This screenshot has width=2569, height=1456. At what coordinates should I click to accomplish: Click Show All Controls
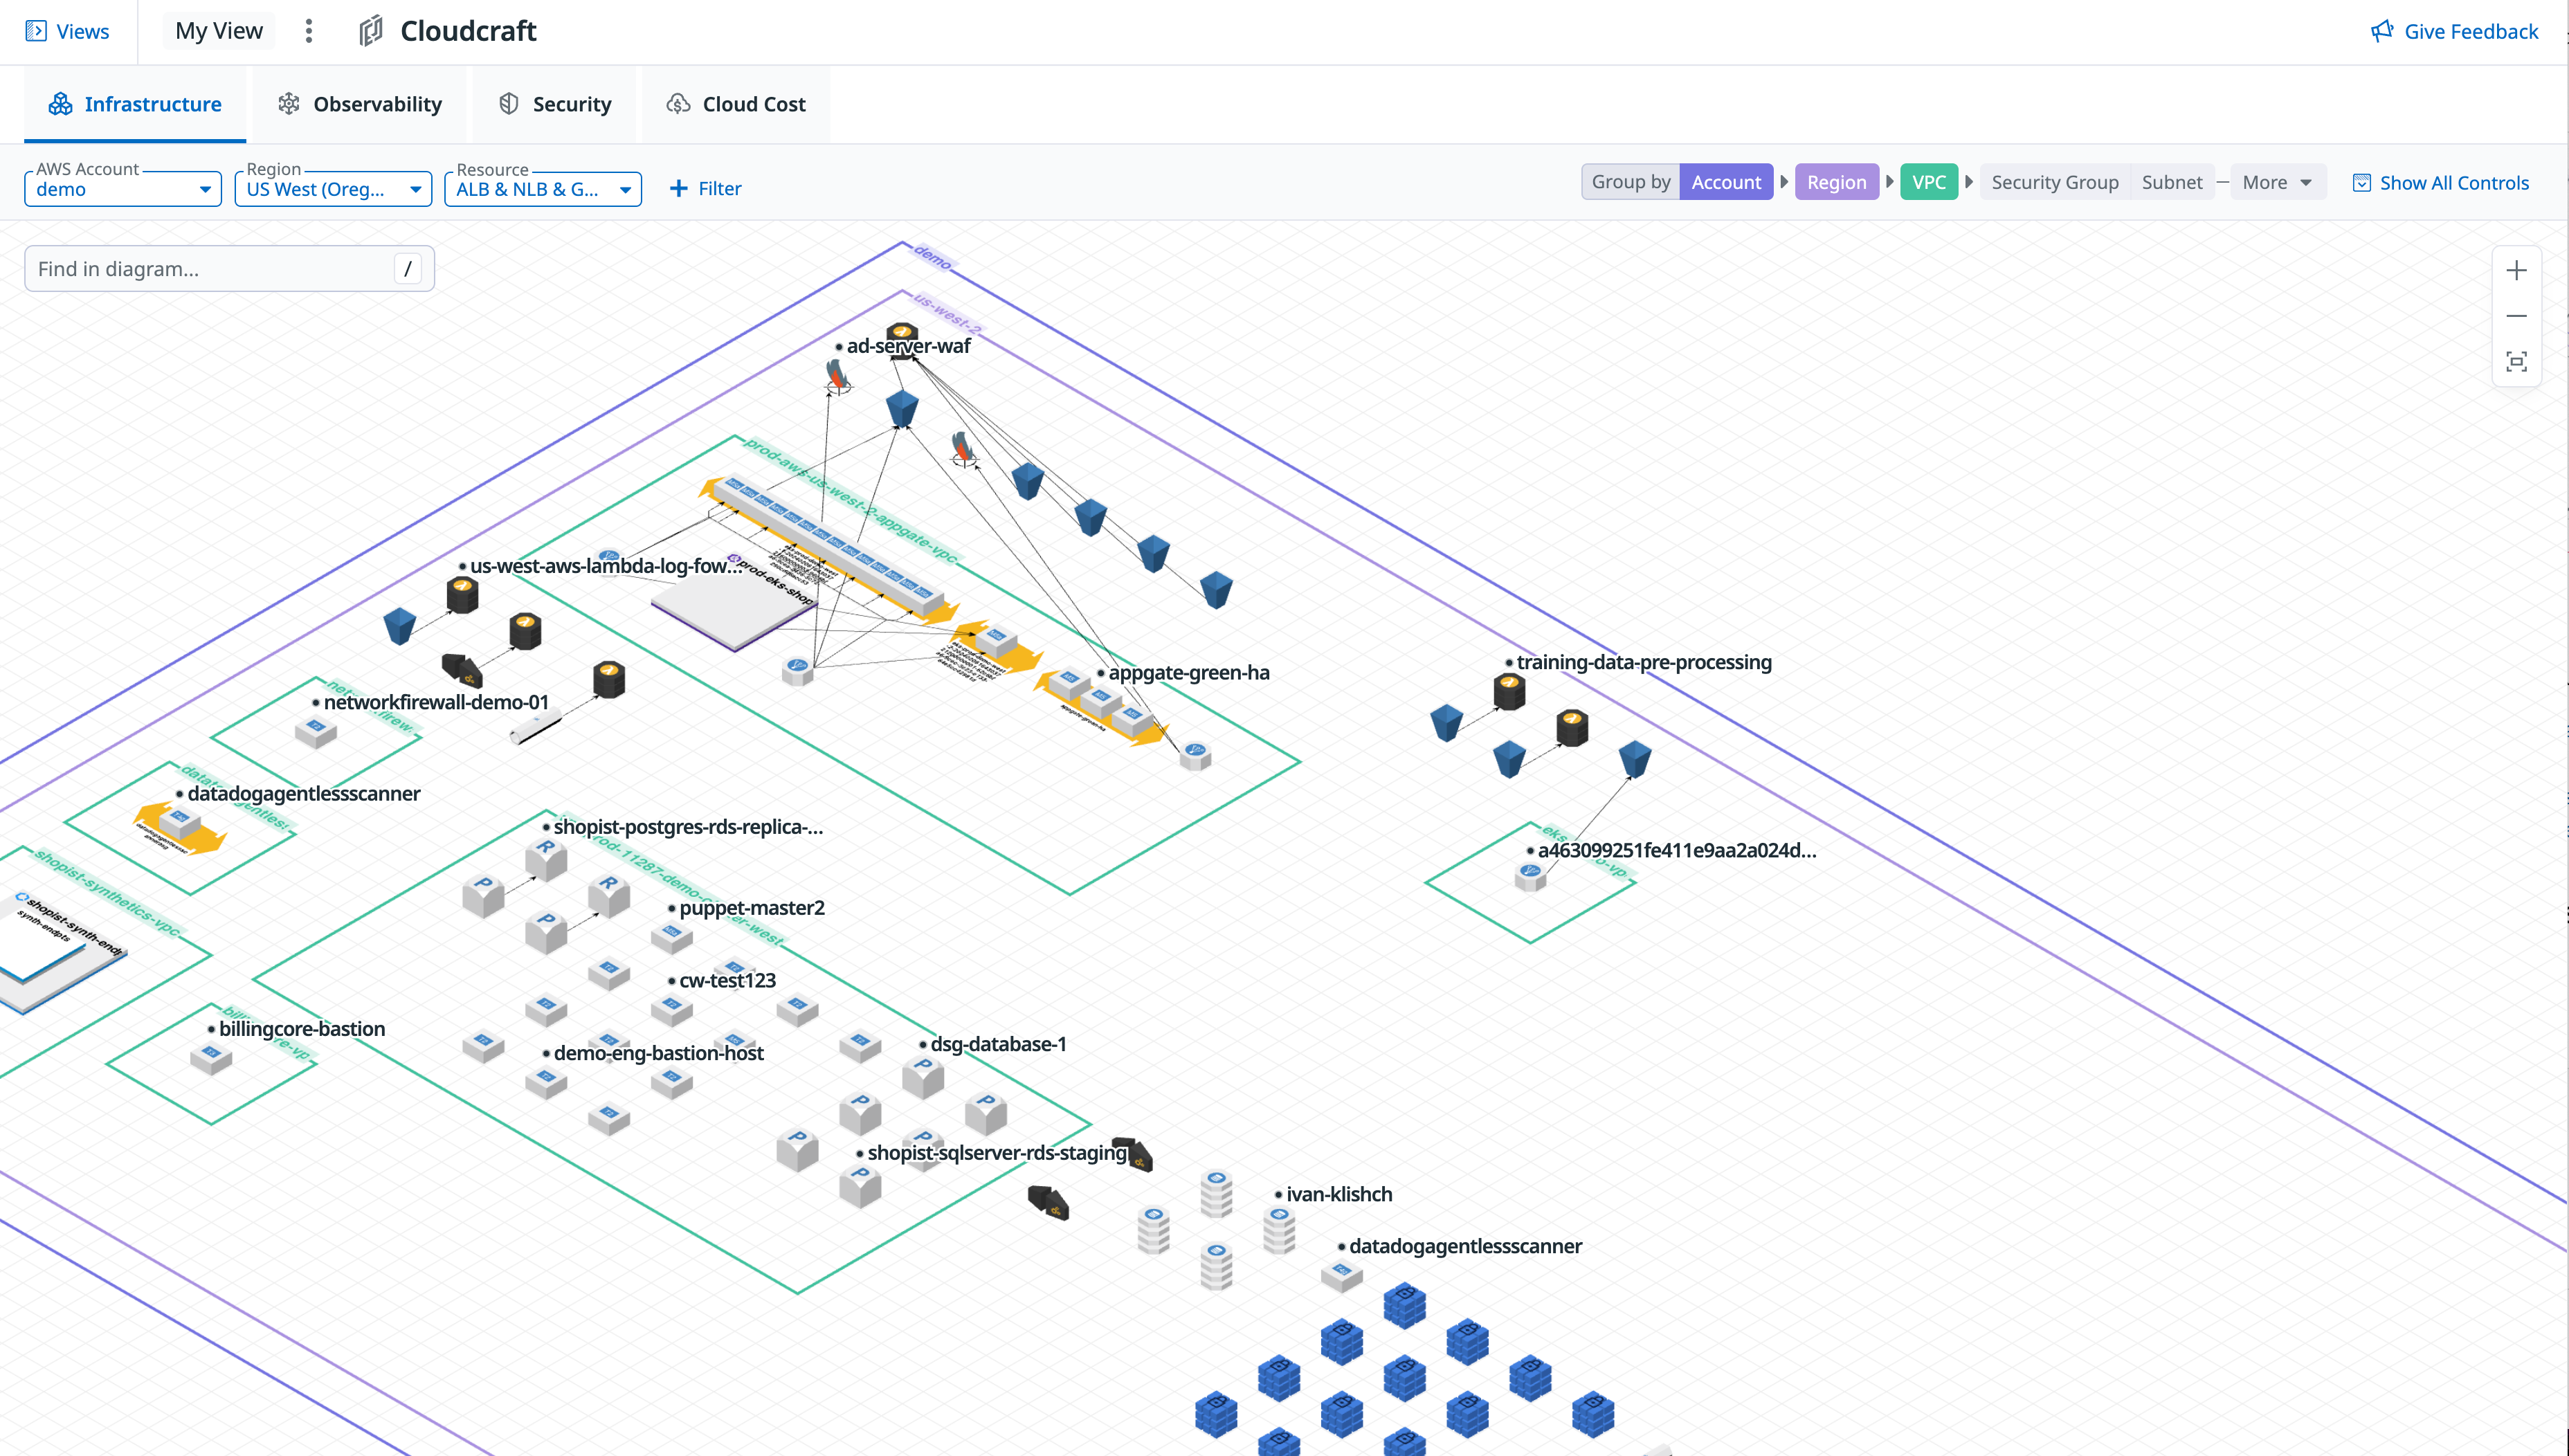click(x=2441, y=183)
